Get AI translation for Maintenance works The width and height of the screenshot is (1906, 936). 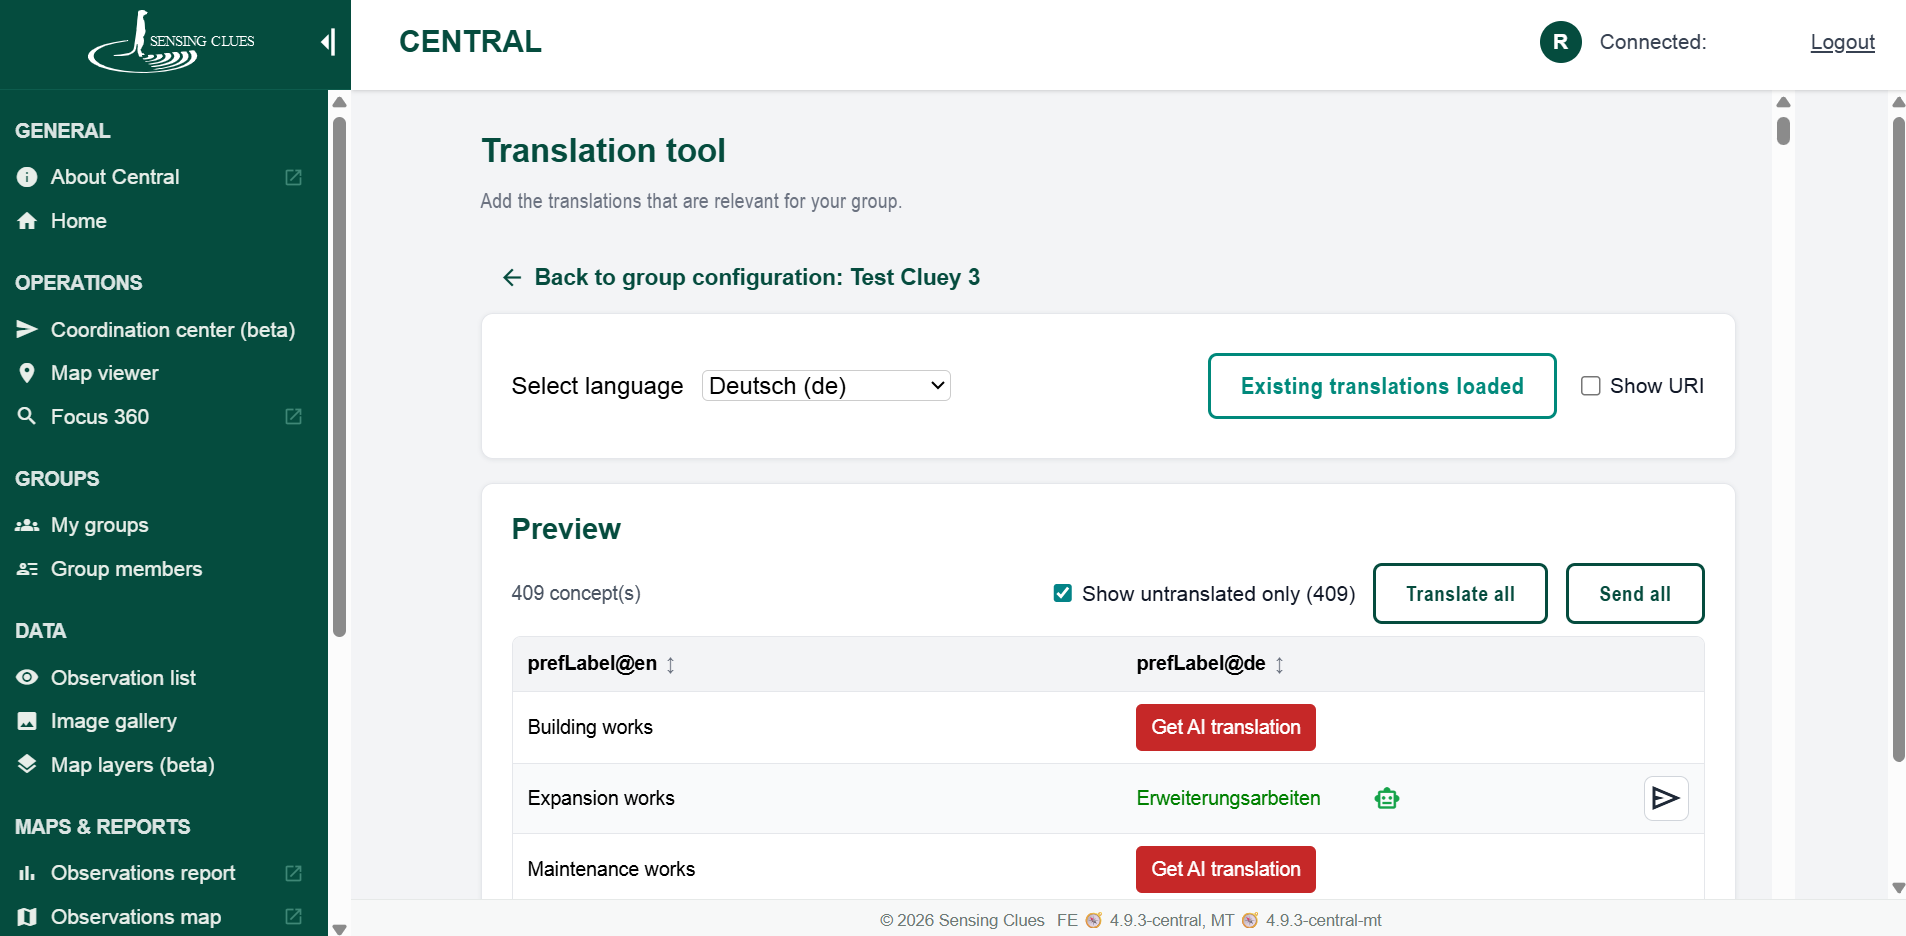pyautogui.click(x=1226, y=869)
